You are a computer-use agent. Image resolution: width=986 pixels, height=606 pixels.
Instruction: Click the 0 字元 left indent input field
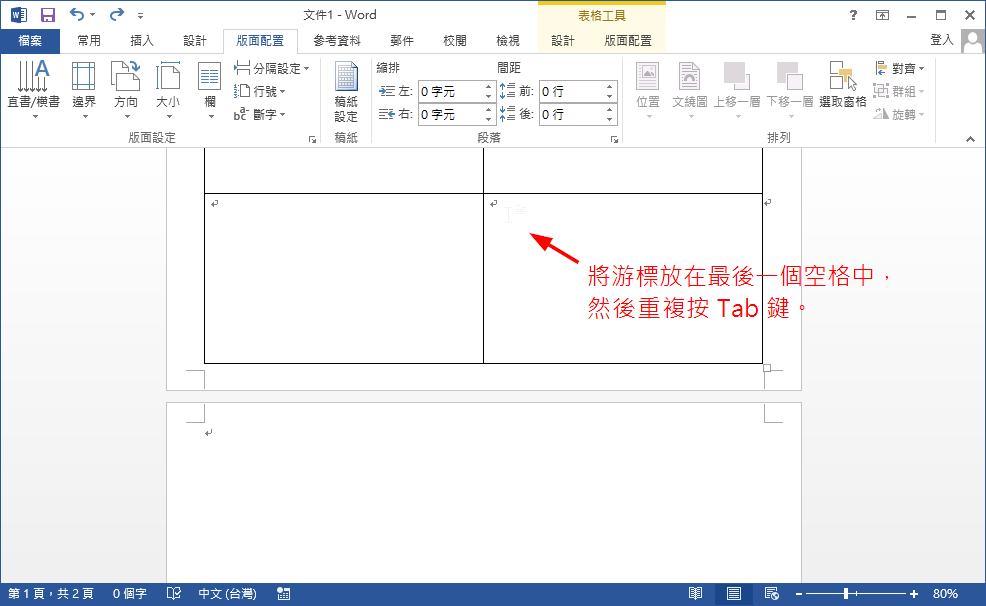click(x=450, y=91)
